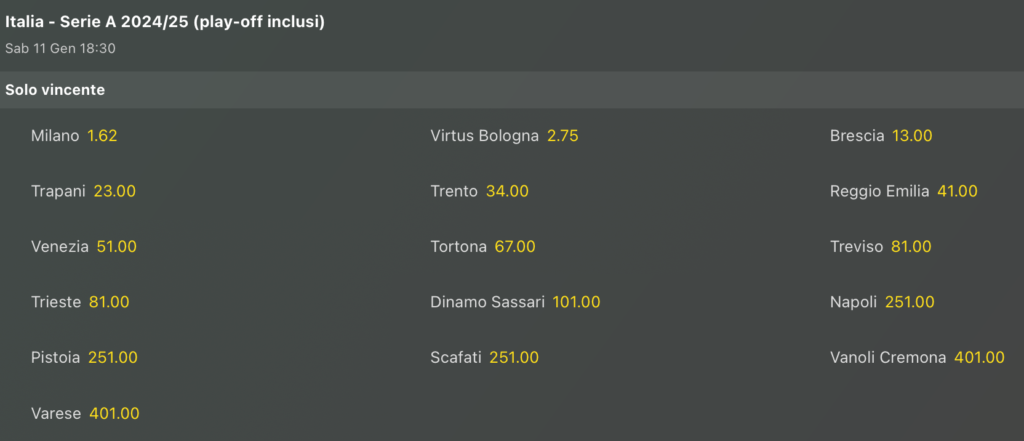This screenshot has width=1024, height=441.
Task: Select Trento odds 34.00
Action: point(507,191)
